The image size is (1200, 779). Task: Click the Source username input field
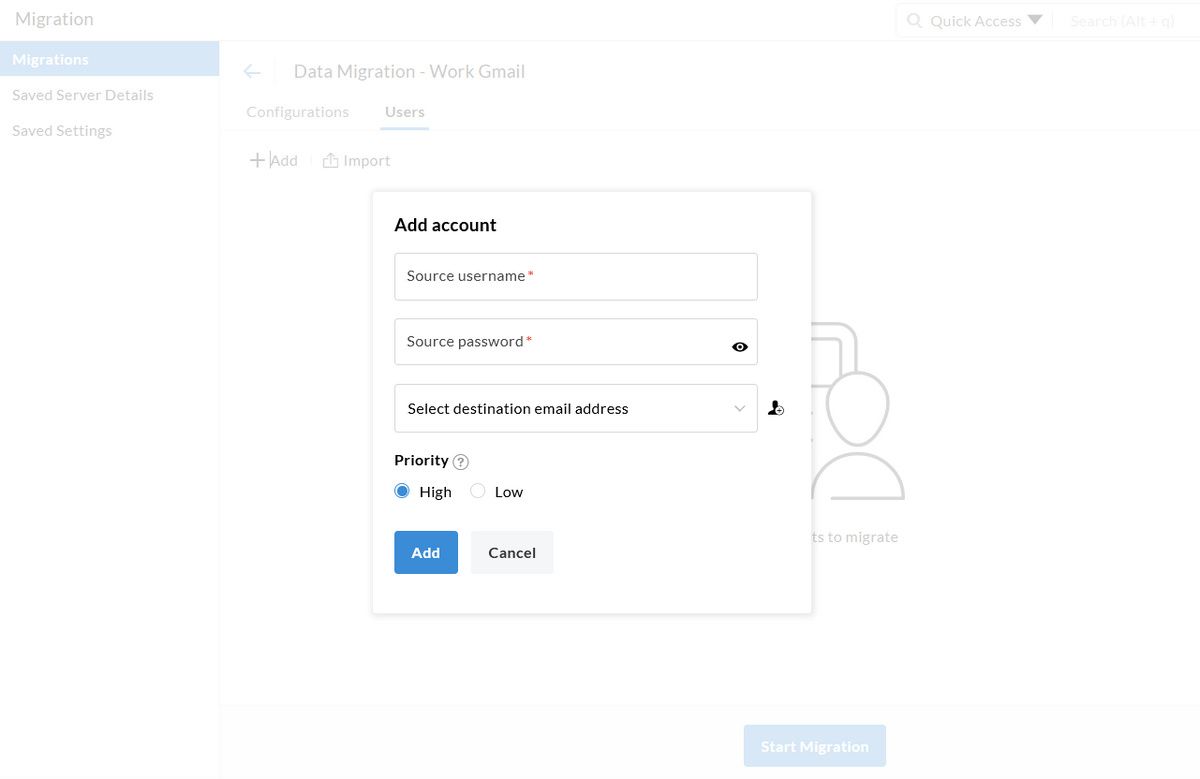click(x=576, y=276)
